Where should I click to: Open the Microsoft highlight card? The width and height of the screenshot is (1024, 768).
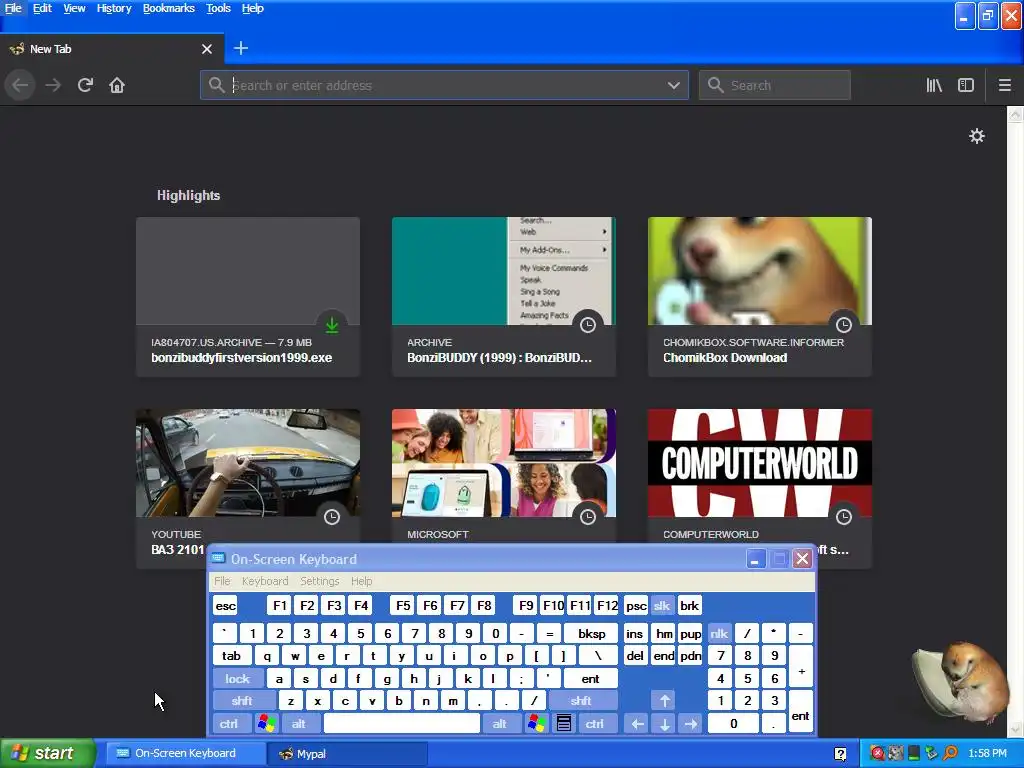[x=504, y=475]
